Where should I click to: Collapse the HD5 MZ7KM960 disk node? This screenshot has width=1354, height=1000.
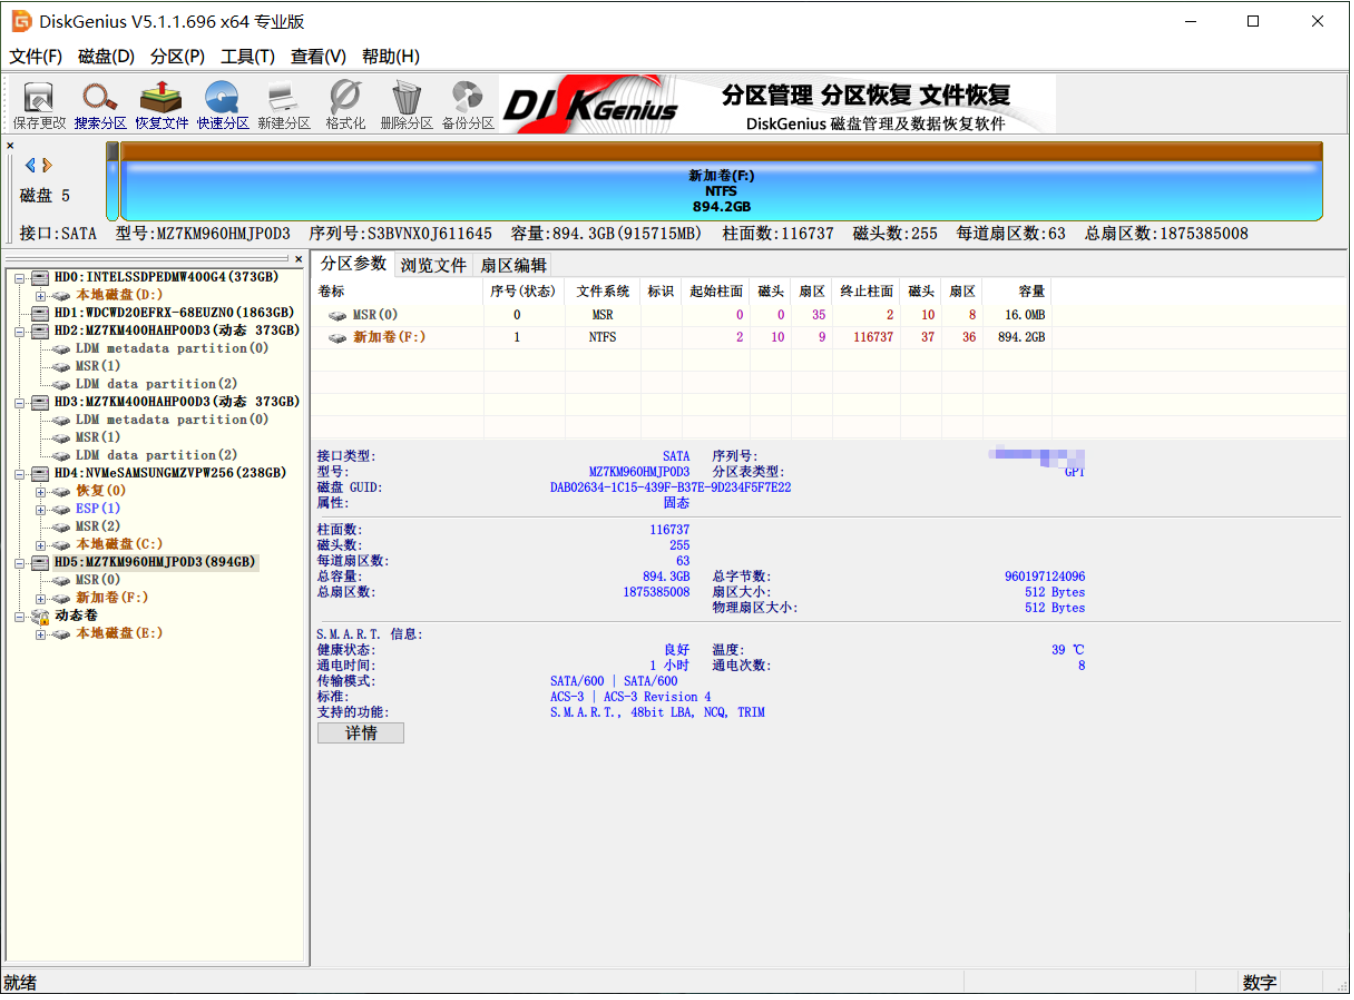click(19, 564)
